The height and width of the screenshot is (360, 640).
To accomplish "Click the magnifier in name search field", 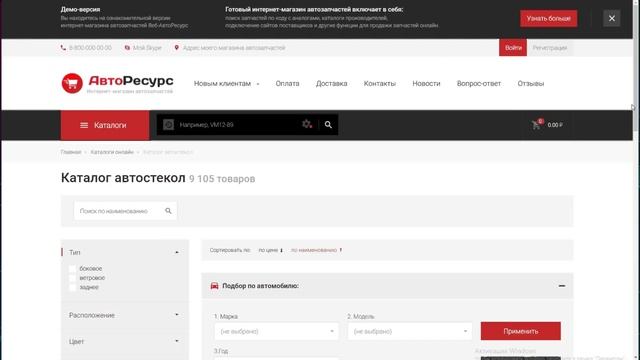I will [x=168, y=211].
